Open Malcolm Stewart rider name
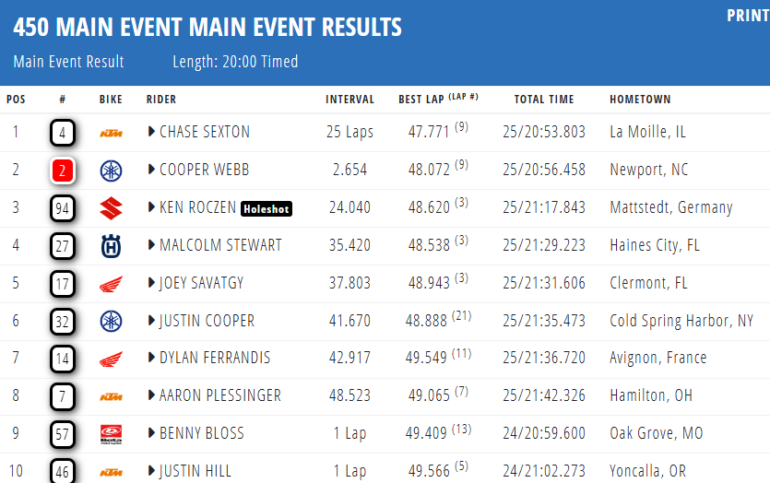770x483 pixels. 220,246
